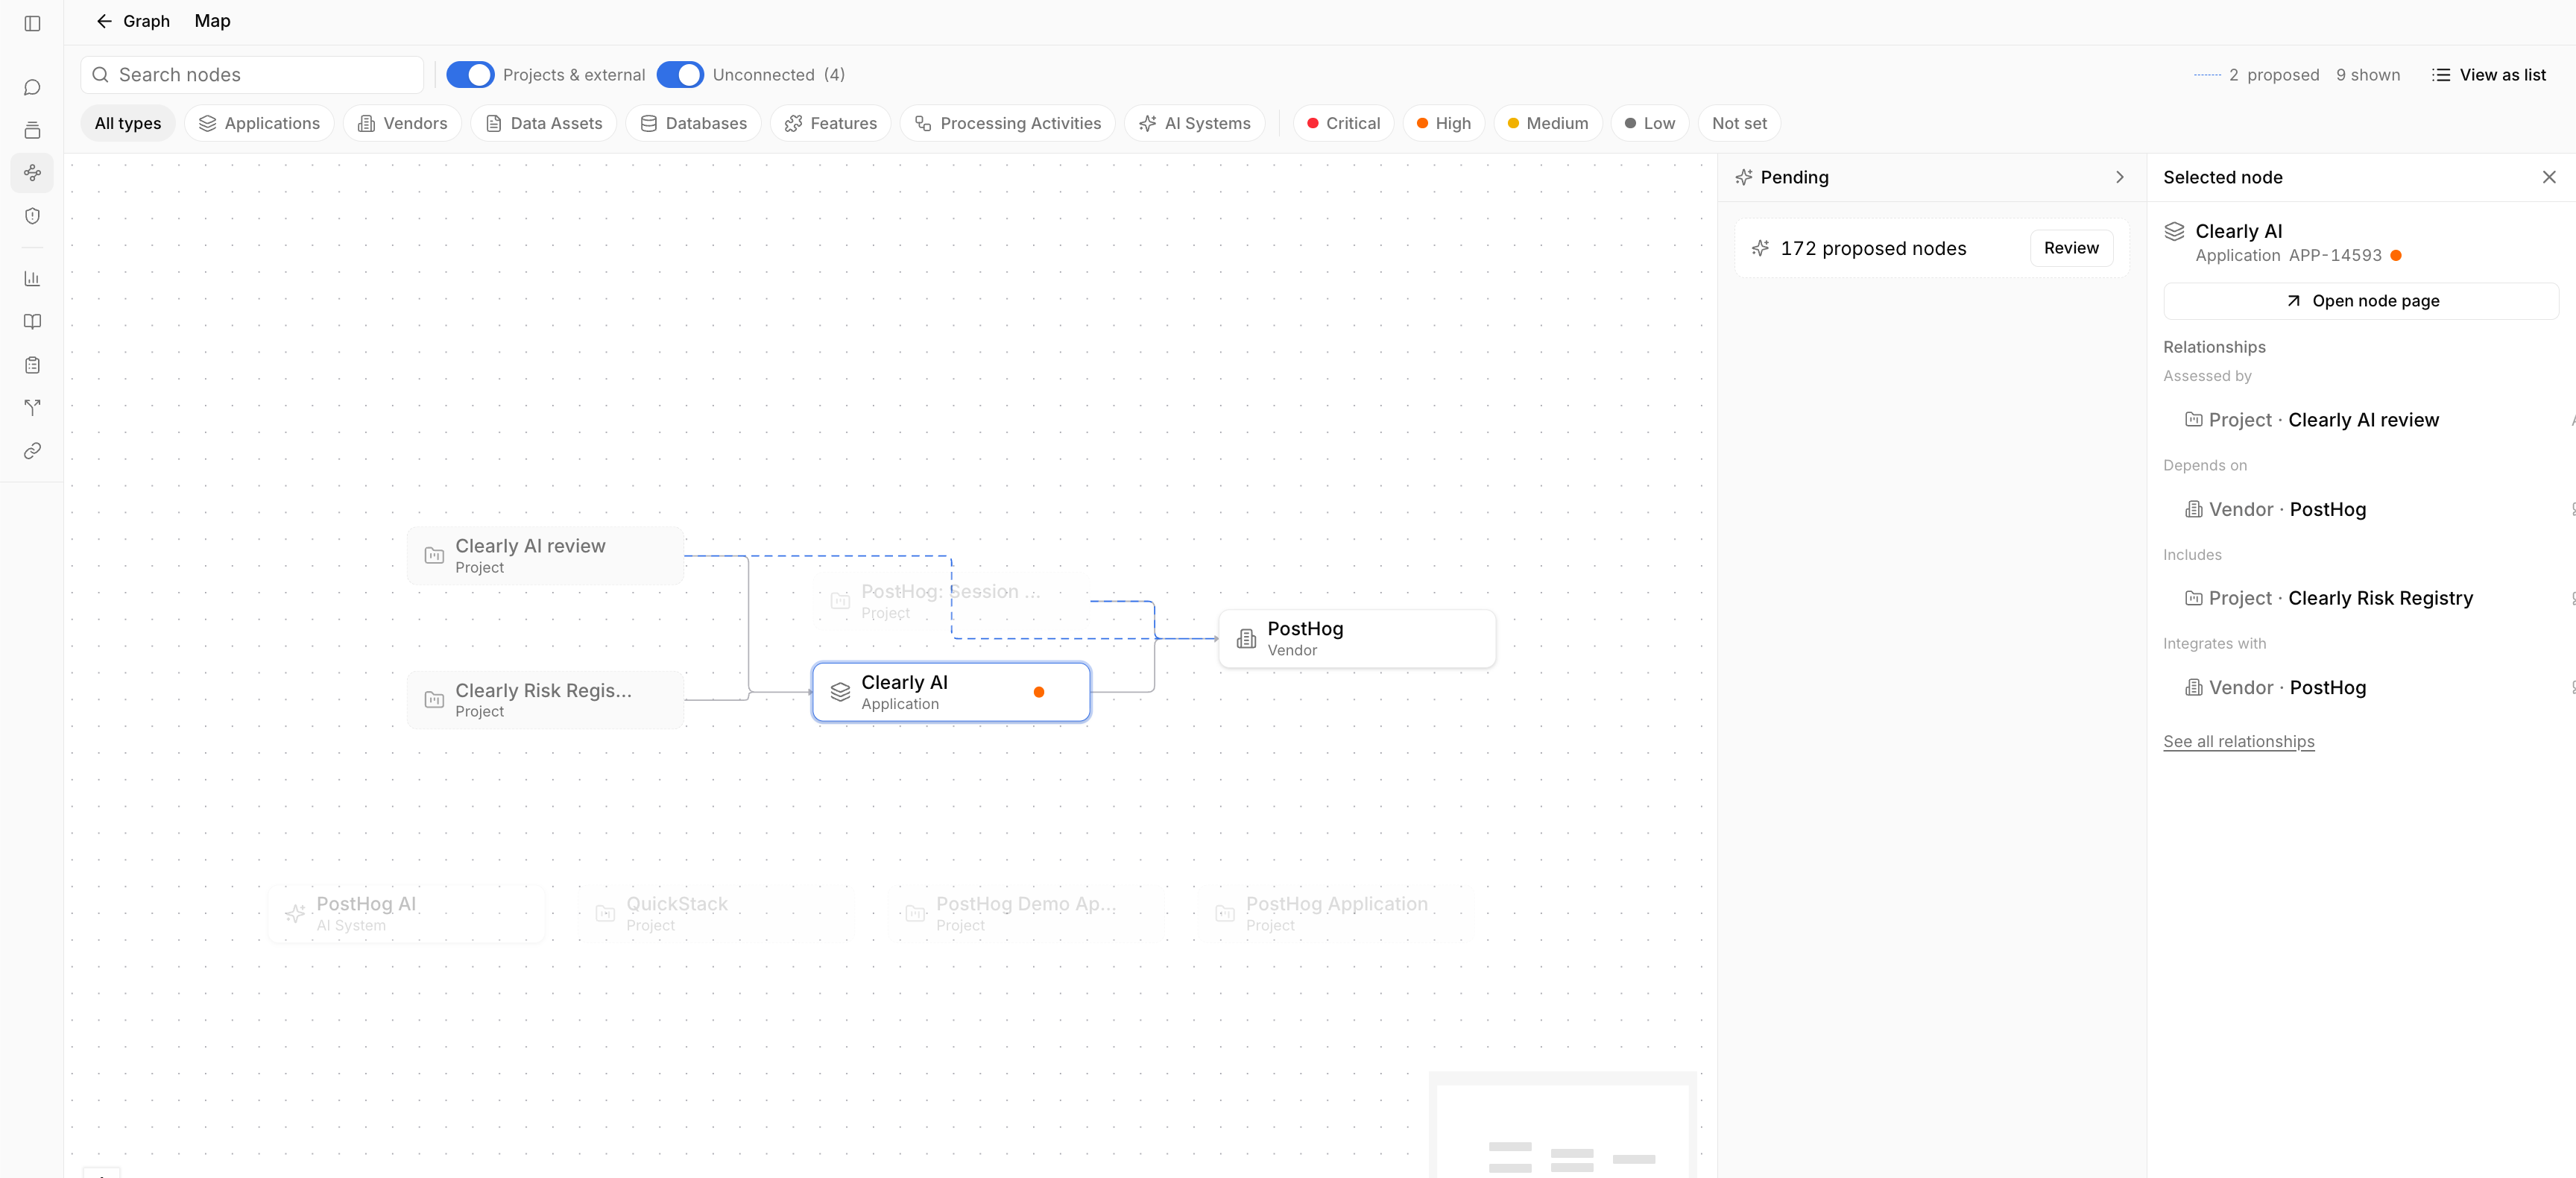This screenshot has height=1178, width=2576.
Task: Select the Clearly Risk Regis... project node
Action: click(x=545, y=700)
